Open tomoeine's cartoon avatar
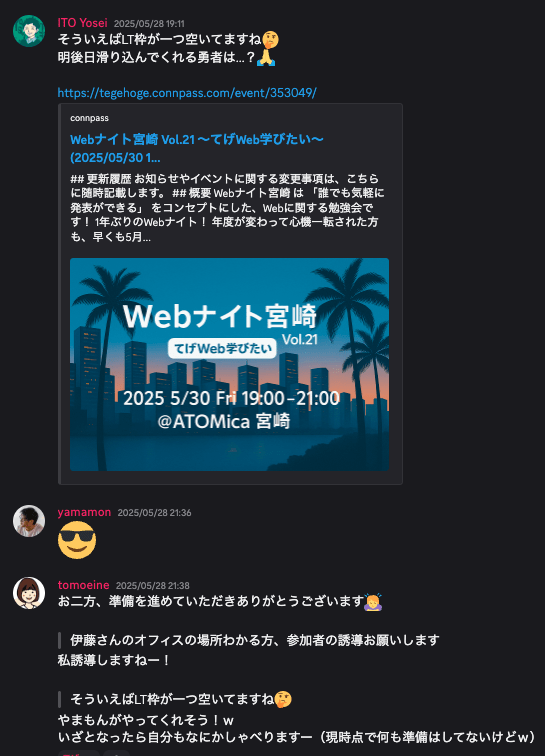The width and height of the screenshot is (545, 756). [x=29, y=593]
